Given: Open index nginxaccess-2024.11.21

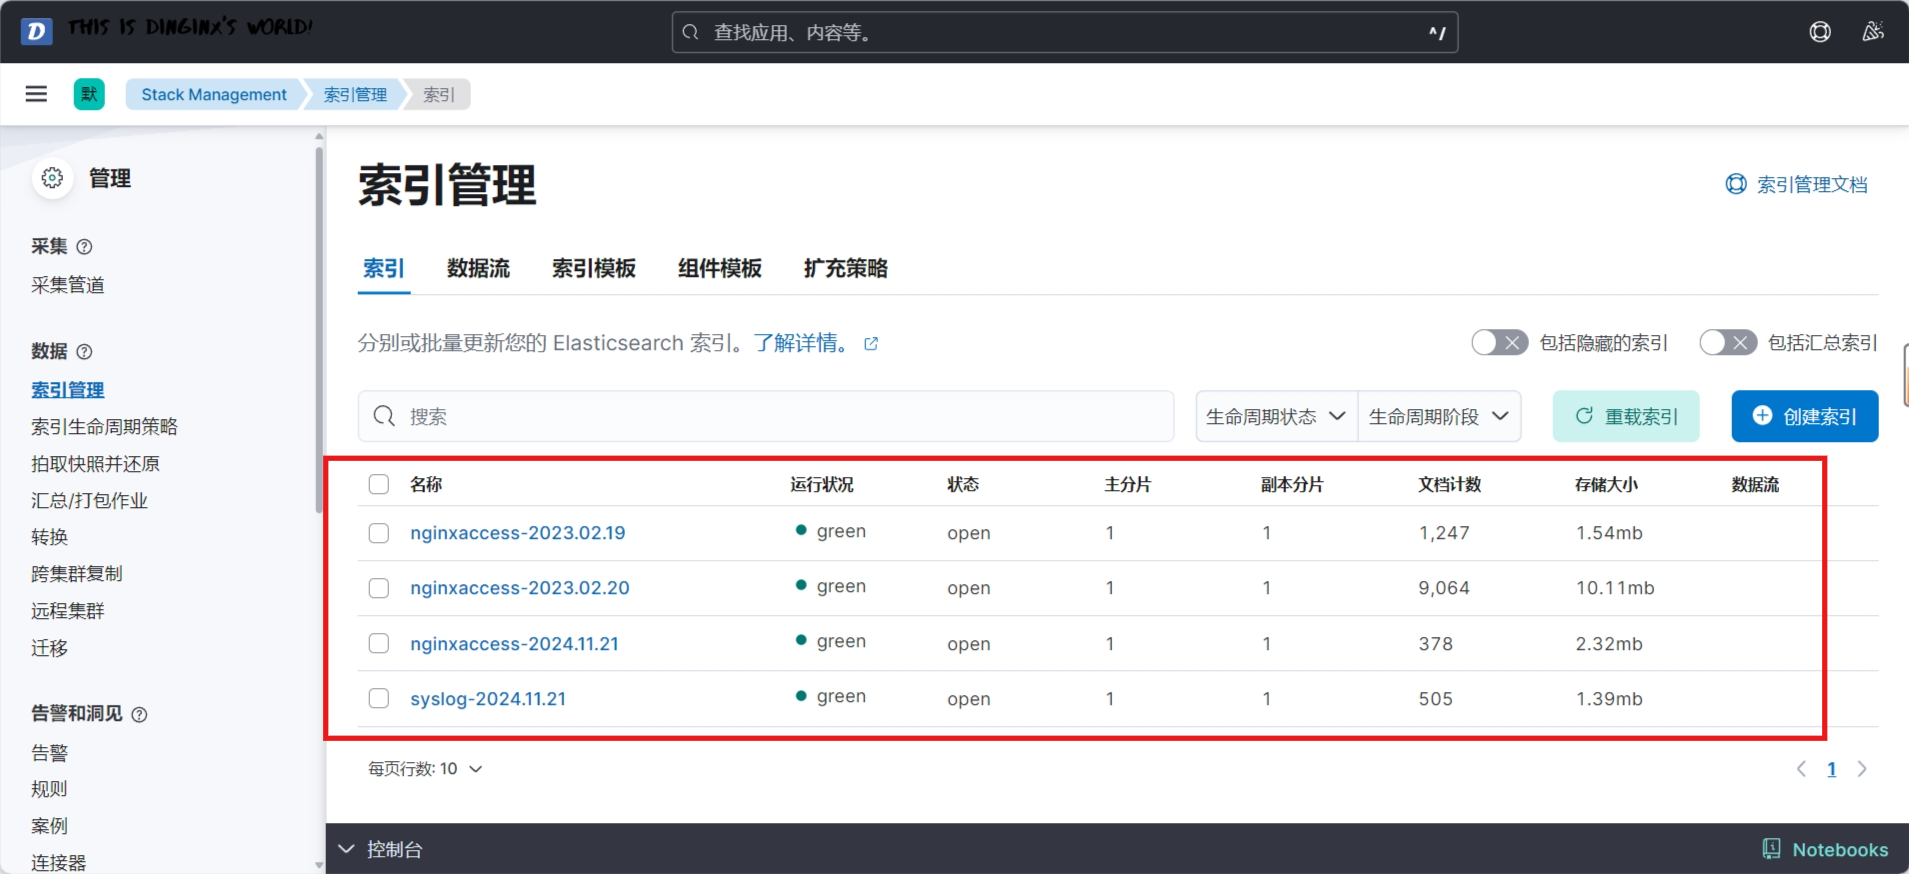Looking at the screenshot, I should click(x=514, y=644).
